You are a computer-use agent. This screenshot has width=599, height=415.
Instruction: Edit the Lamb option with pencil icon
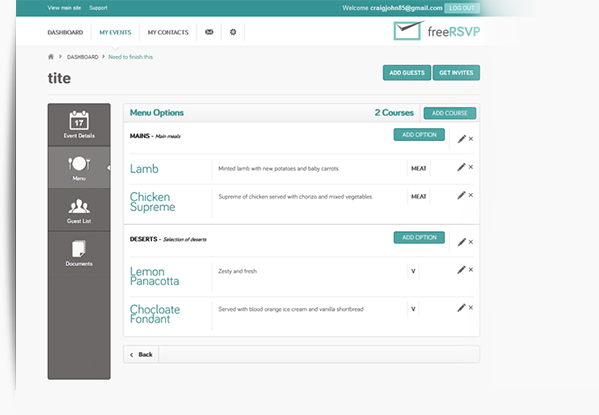tap(461, 167)
